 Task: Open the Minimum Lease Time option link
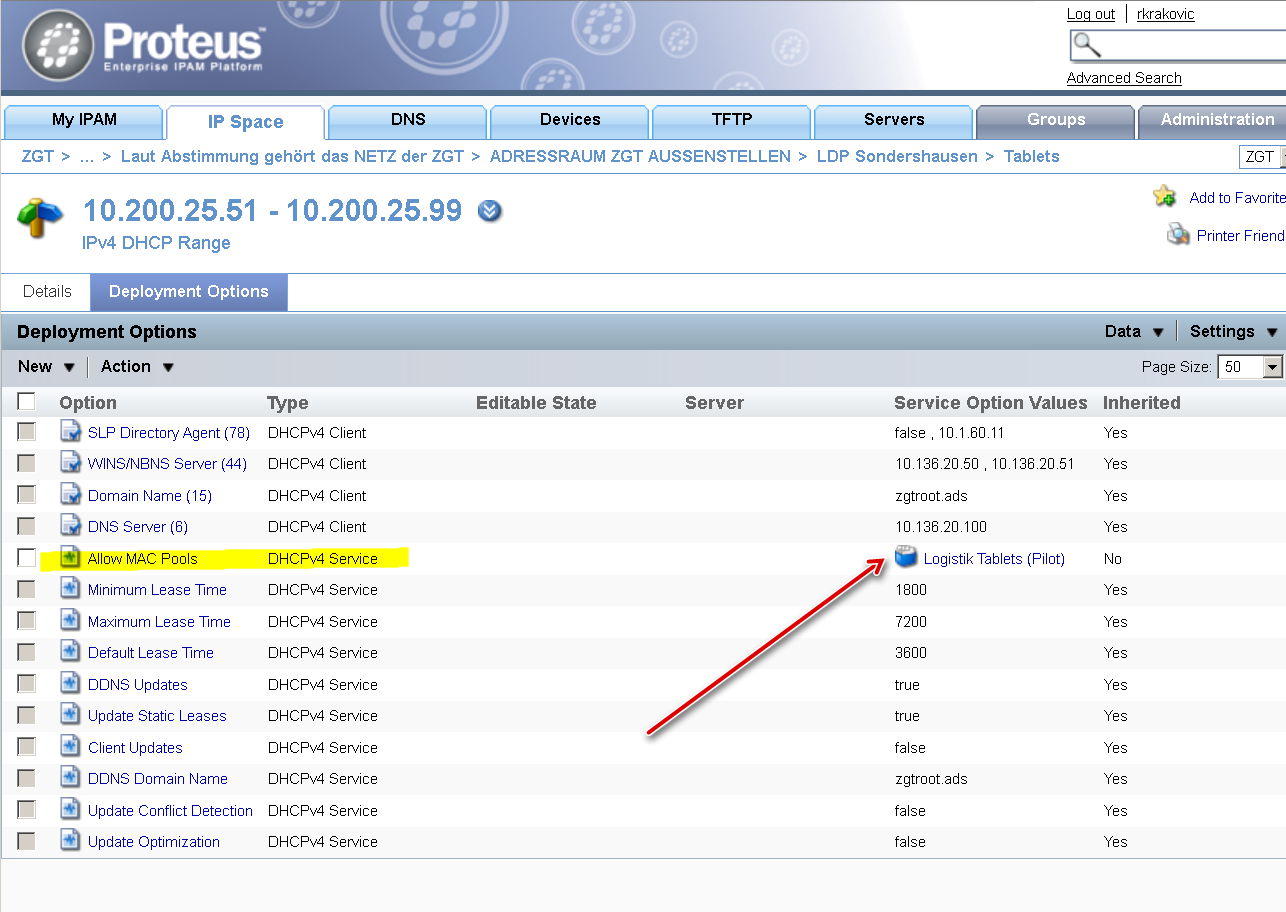click(157, 590)
